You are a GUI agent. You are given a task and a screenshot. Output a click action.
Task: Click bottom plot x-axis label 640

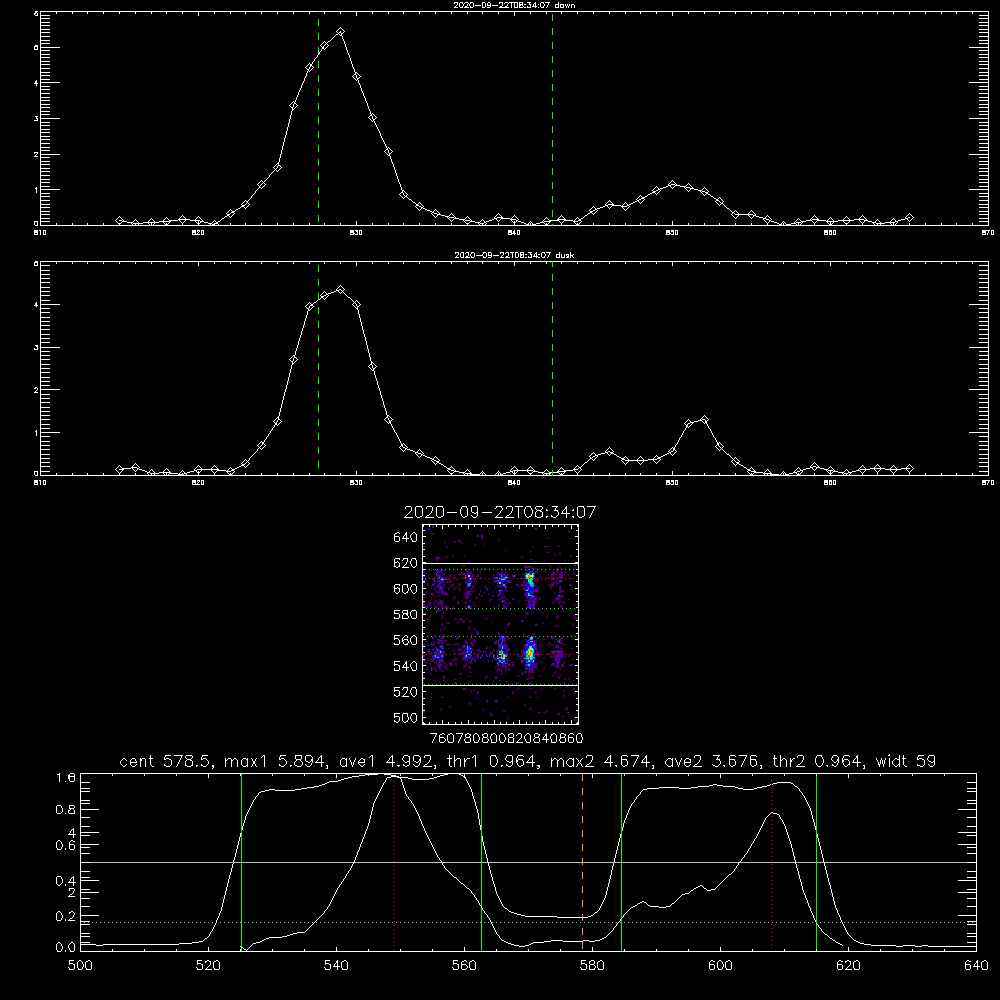[x=976, y=966]
